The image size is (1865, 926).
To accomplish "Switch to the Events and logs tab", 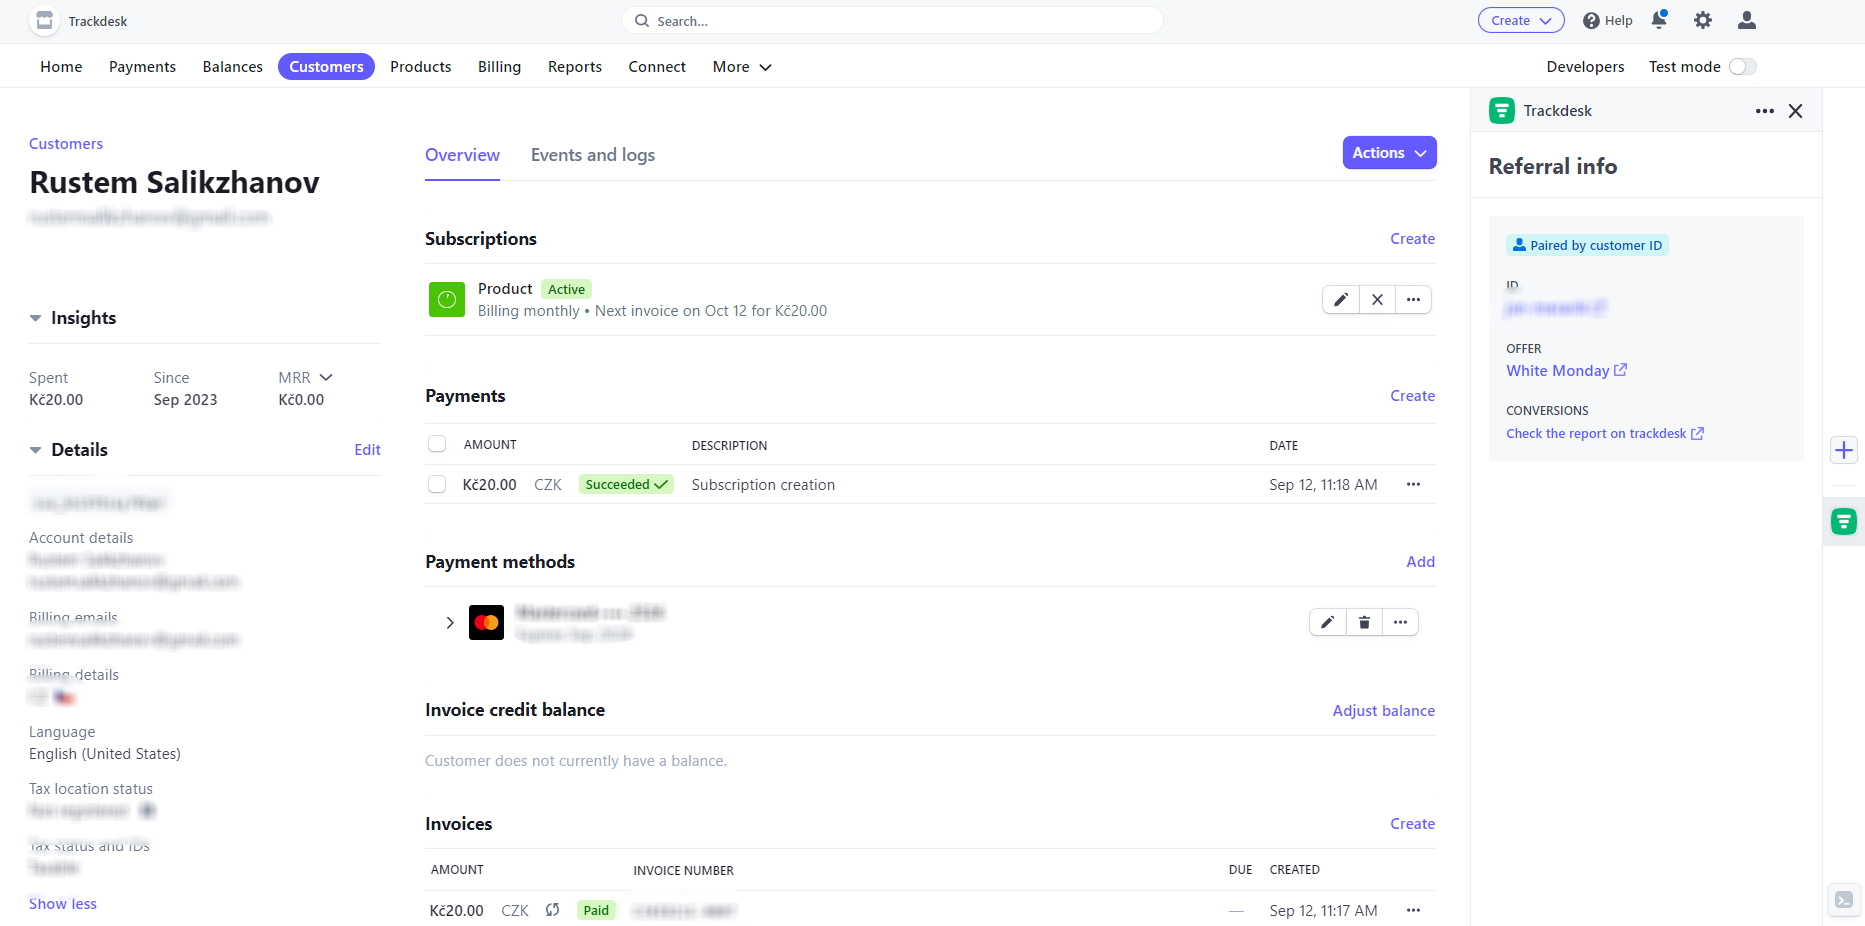I will (x=592, y=155).
